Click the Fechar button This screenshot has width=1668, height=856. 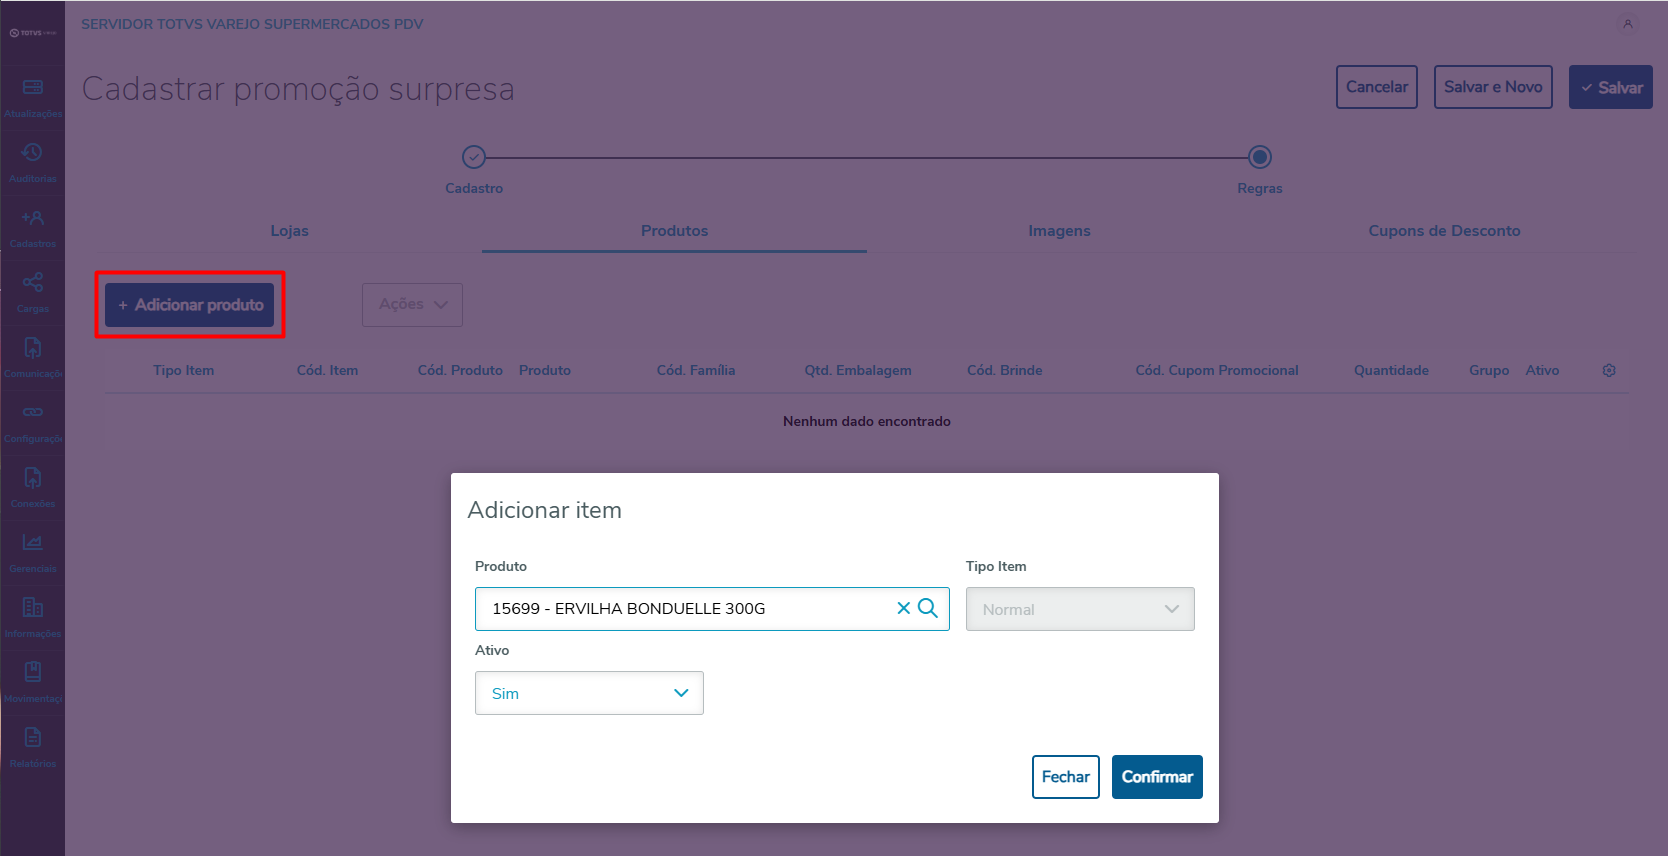[x=1065, y=777]
